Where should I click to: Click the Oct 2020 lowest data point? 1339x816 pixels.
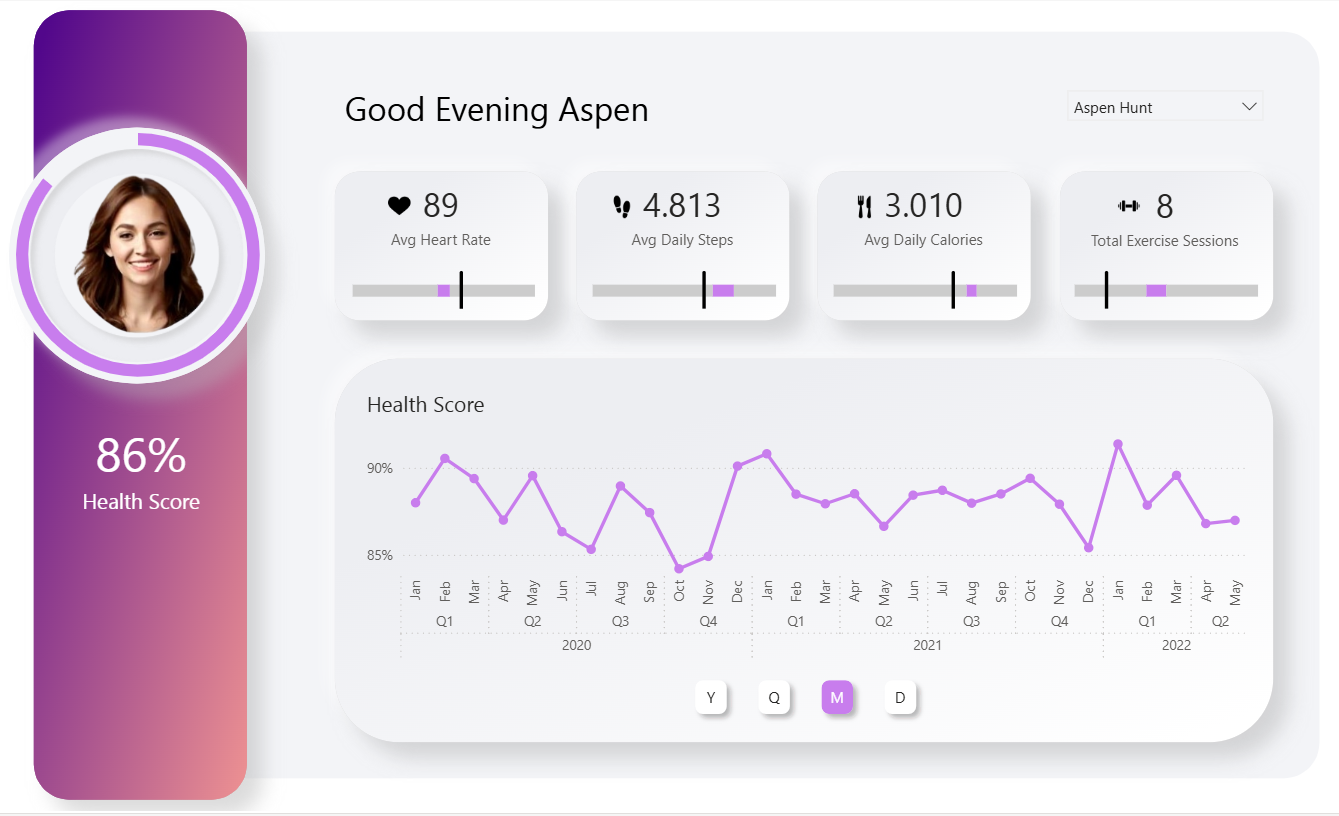[679, 568]
